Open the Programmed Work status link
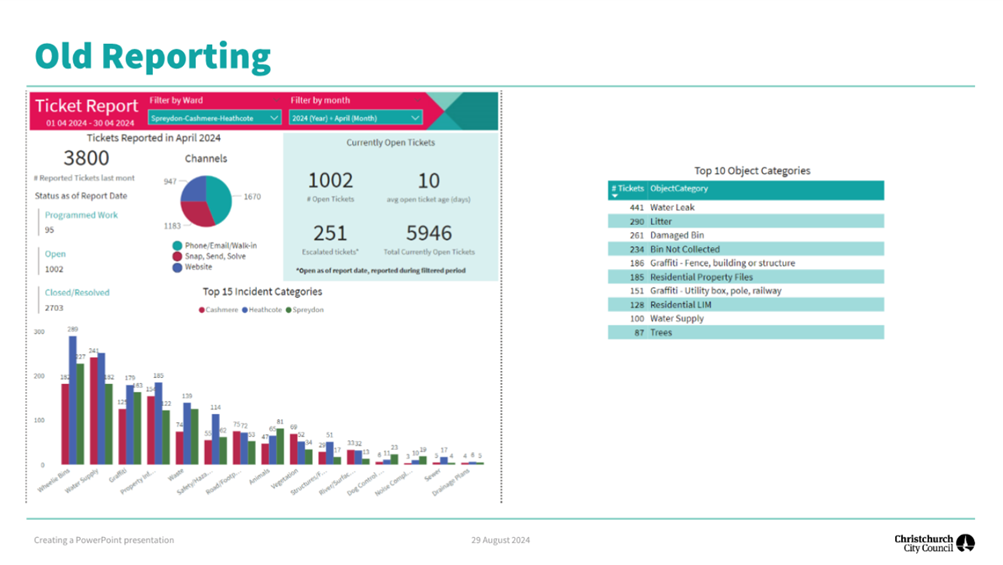This screenshot has height=565, width=1003. click(81, 215)
